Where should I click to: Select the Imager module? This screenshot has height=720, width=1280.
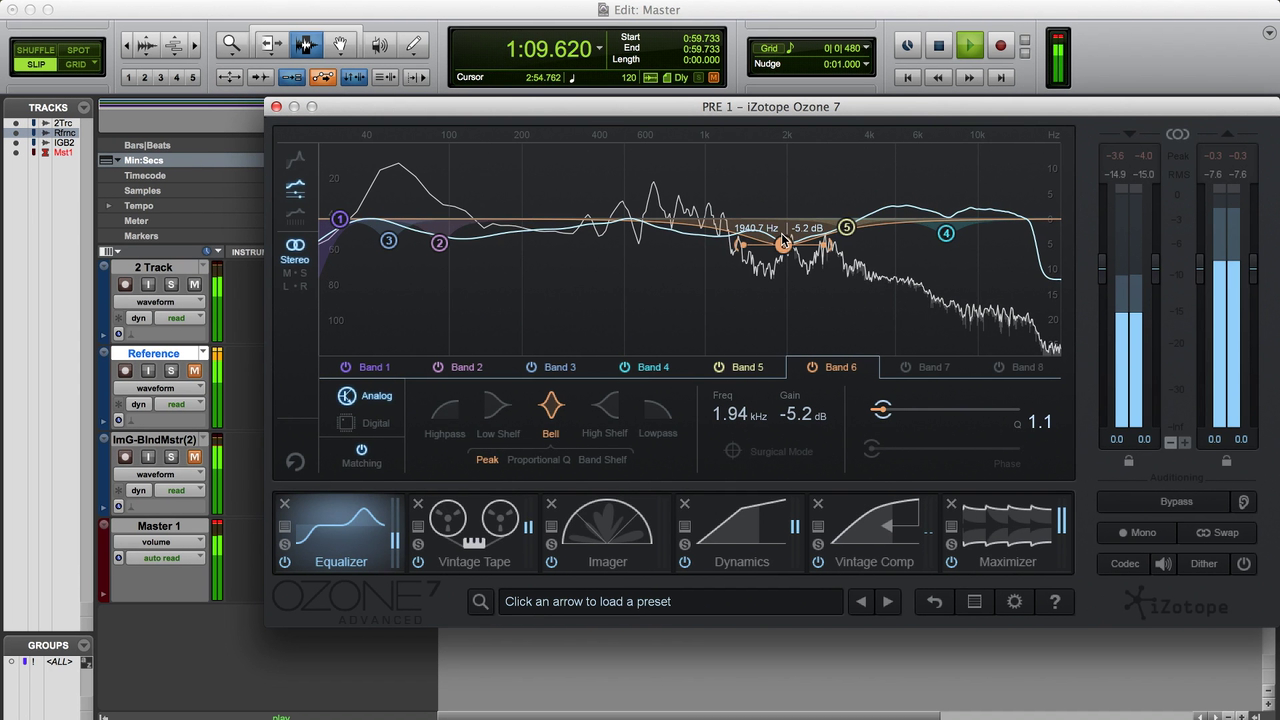coord(607,535)
